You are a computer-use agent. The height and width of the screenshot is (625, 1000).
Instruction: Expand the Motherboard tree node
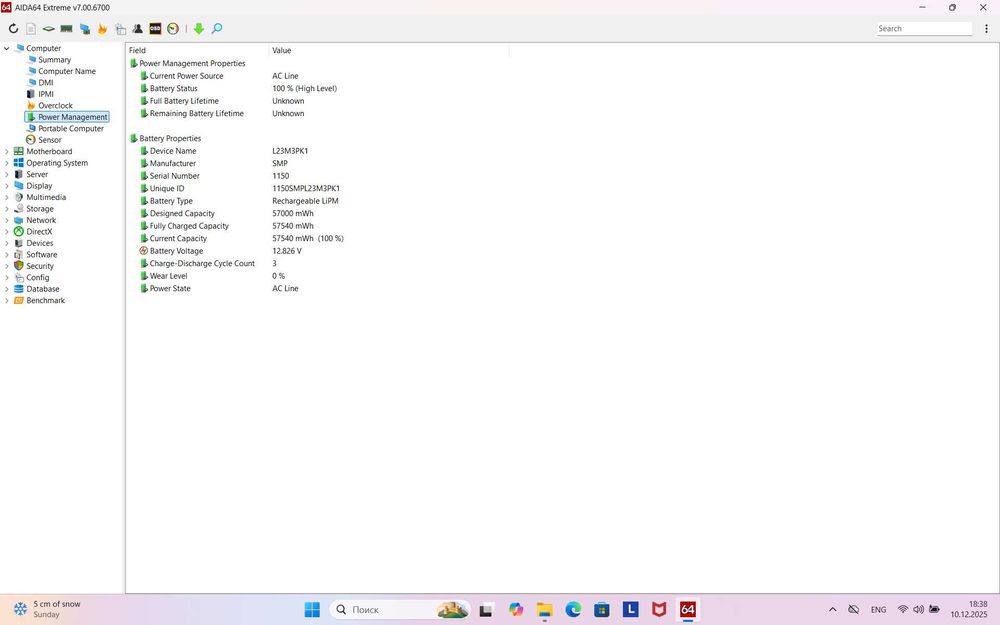(6, 152)
